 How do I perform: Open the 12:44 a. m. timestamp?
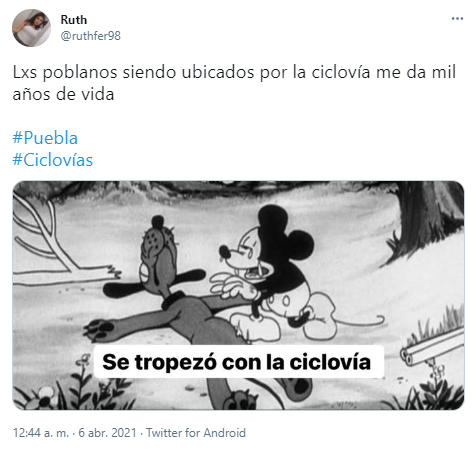[x=41, y=433]
